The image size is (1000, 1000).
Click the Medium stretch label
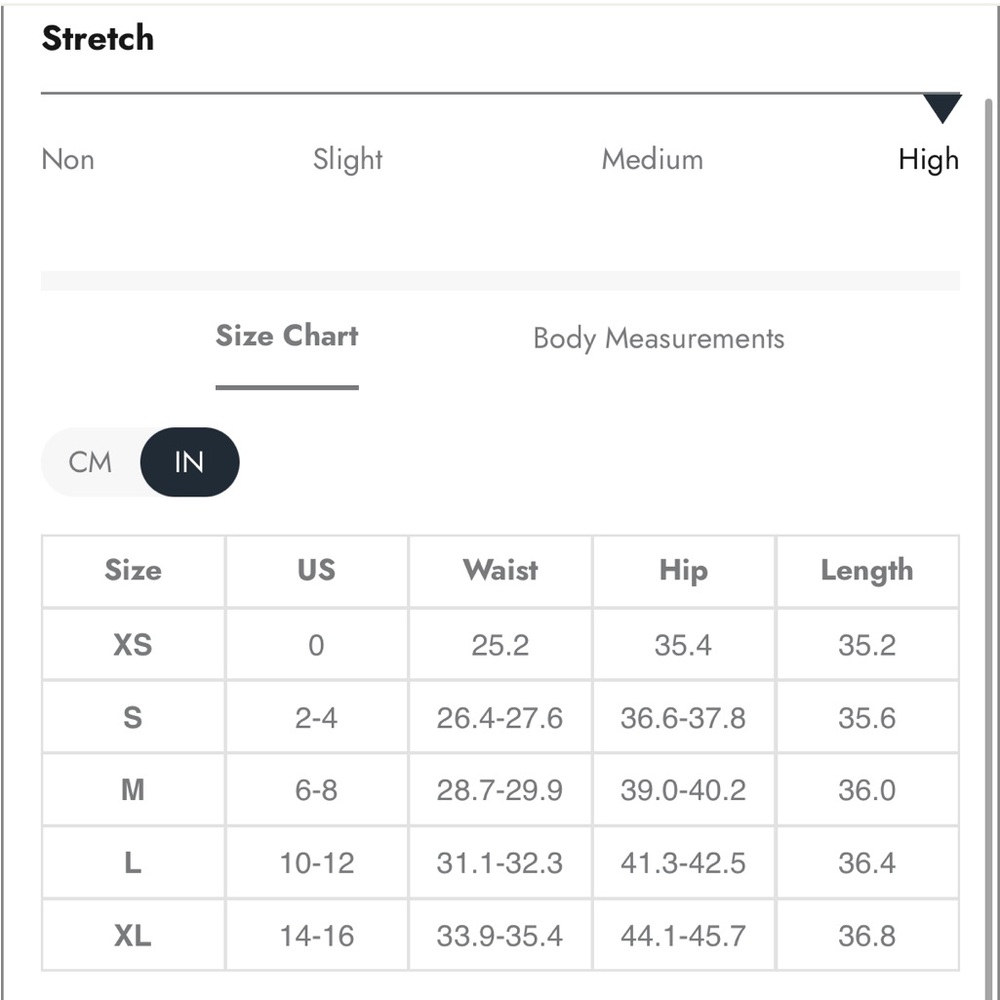(x=652, y=159)
